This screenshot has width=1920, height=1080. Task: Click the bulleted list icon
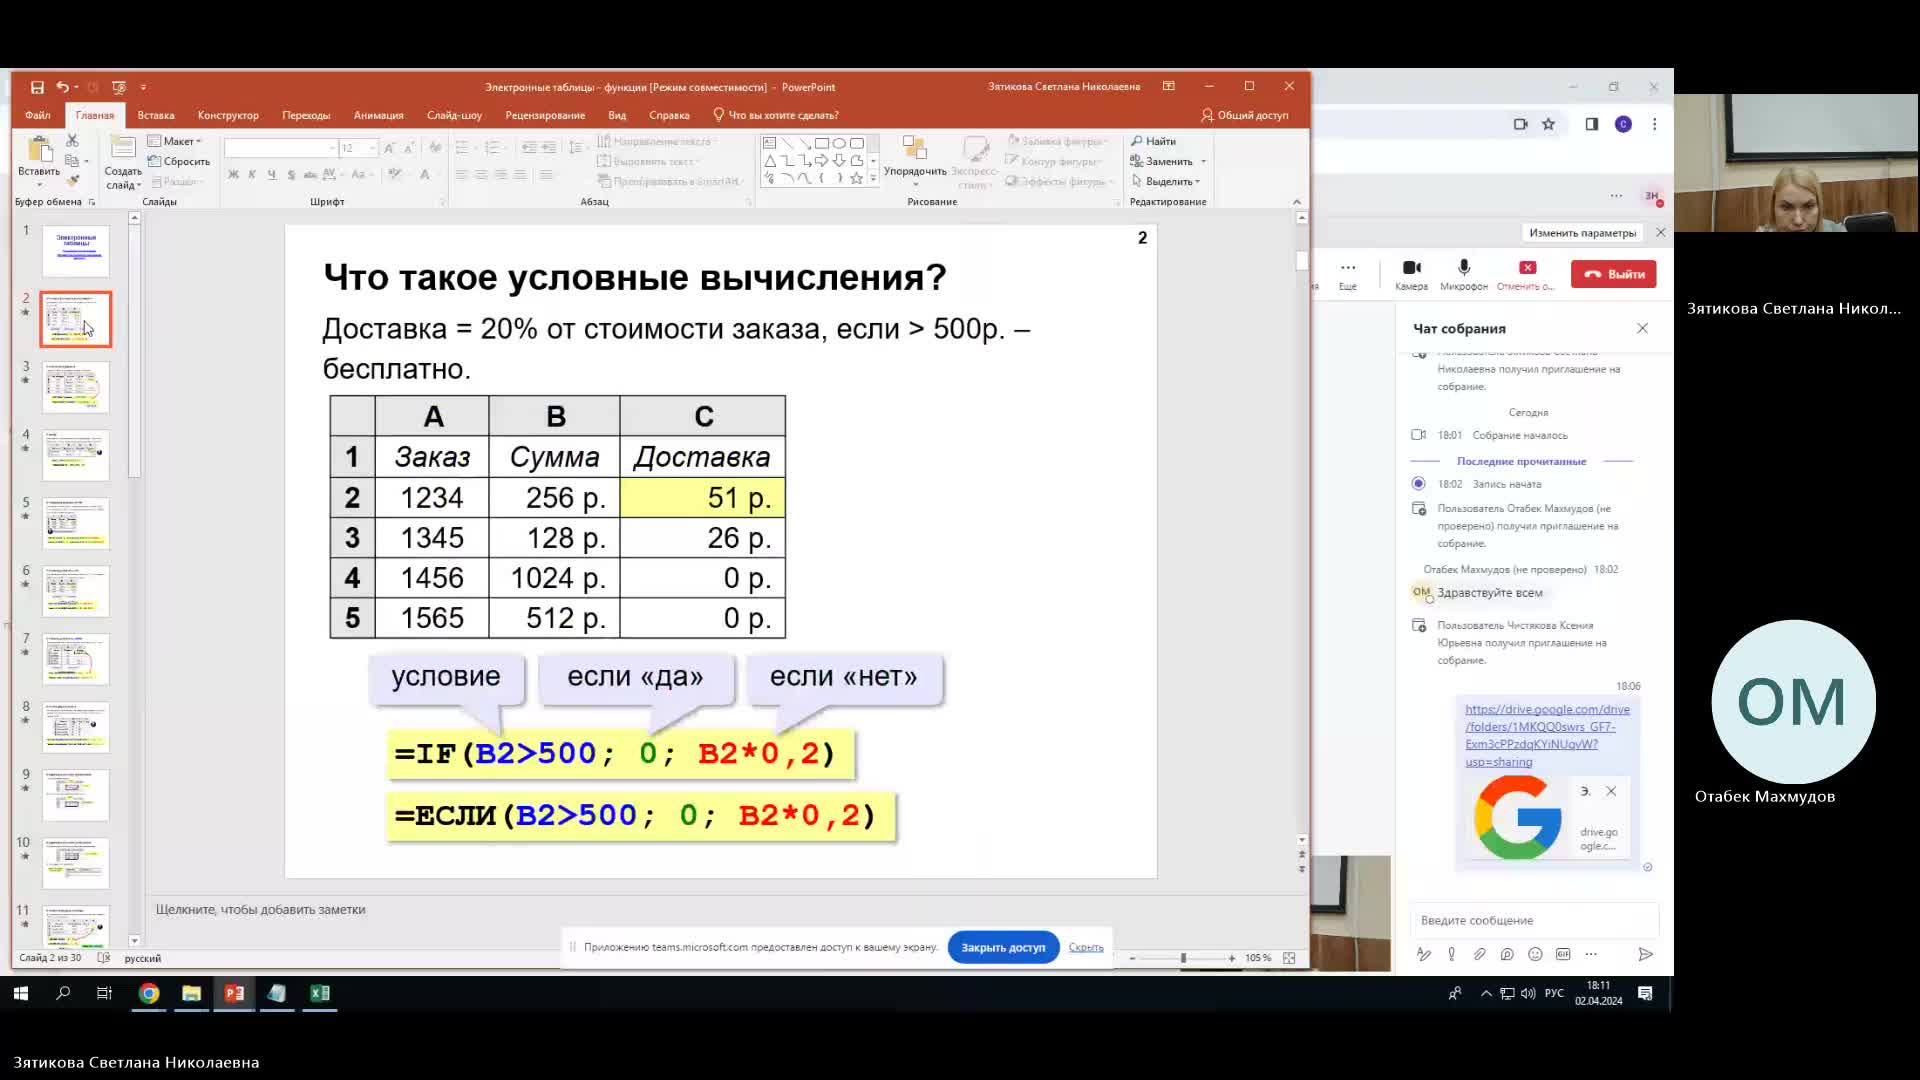click(x=462, y=148)
